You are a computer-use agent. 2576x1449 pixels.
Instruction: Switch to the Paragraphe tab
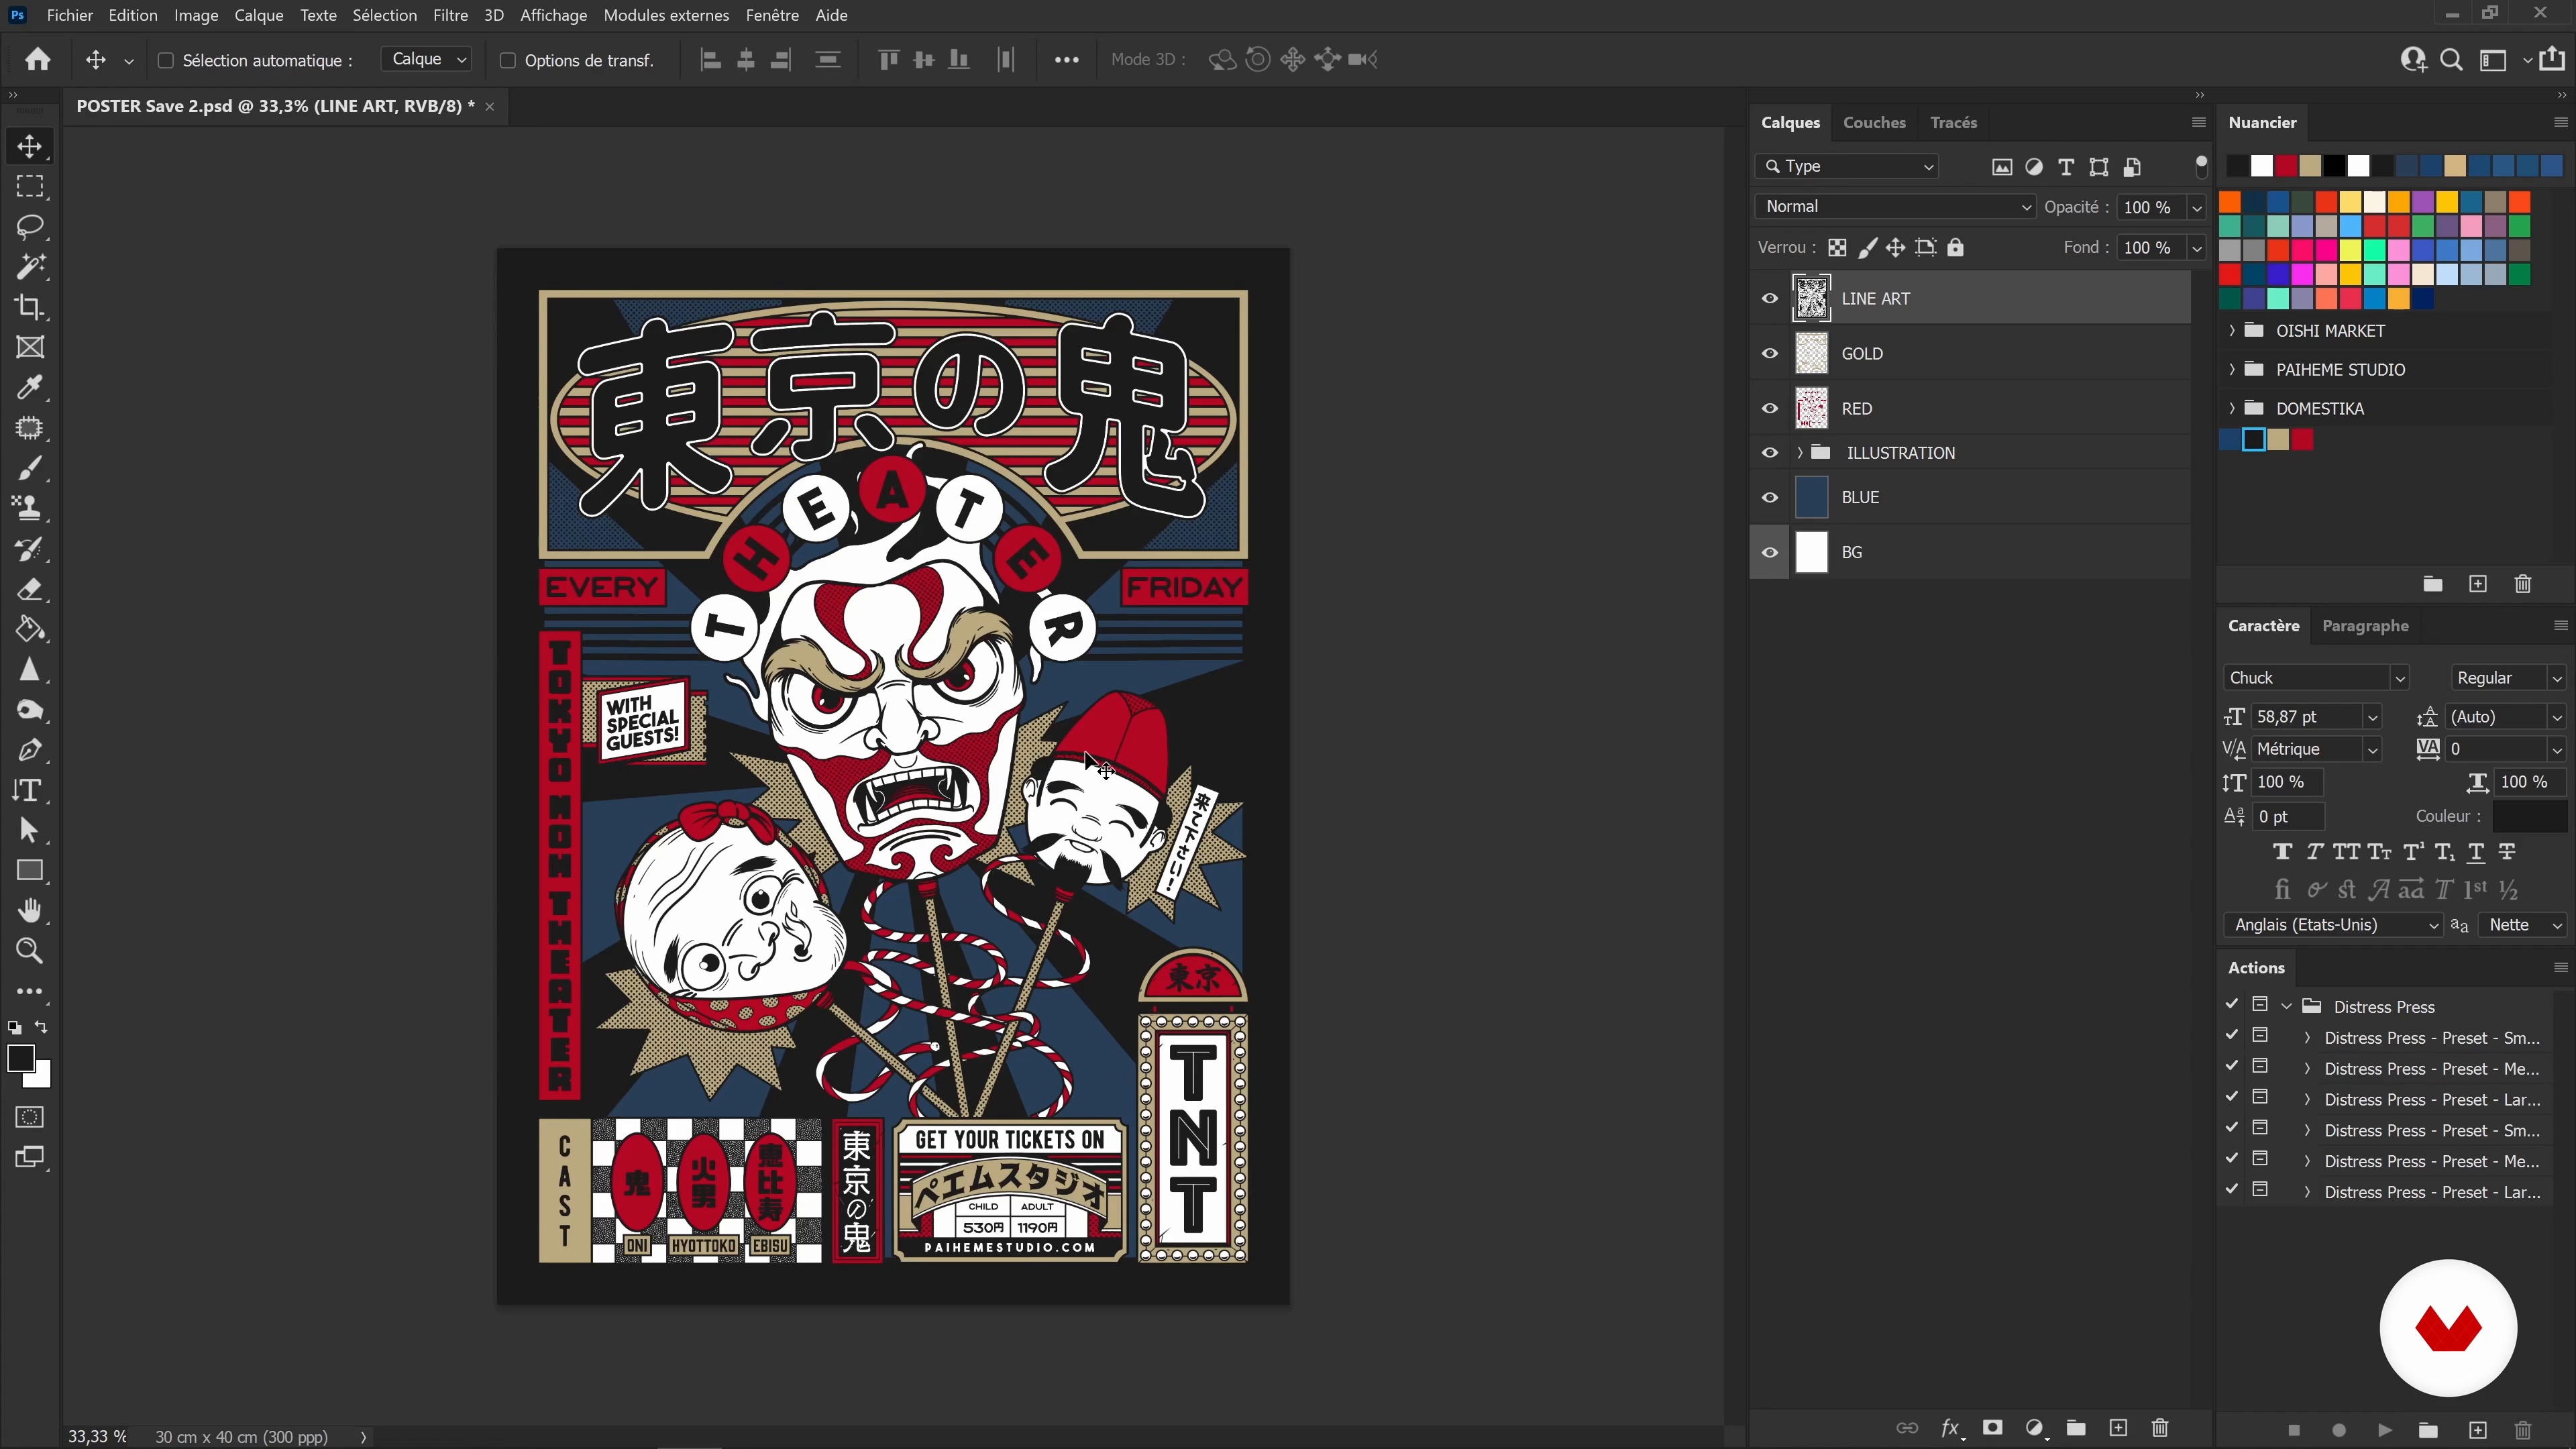[x=2365, y=626]
